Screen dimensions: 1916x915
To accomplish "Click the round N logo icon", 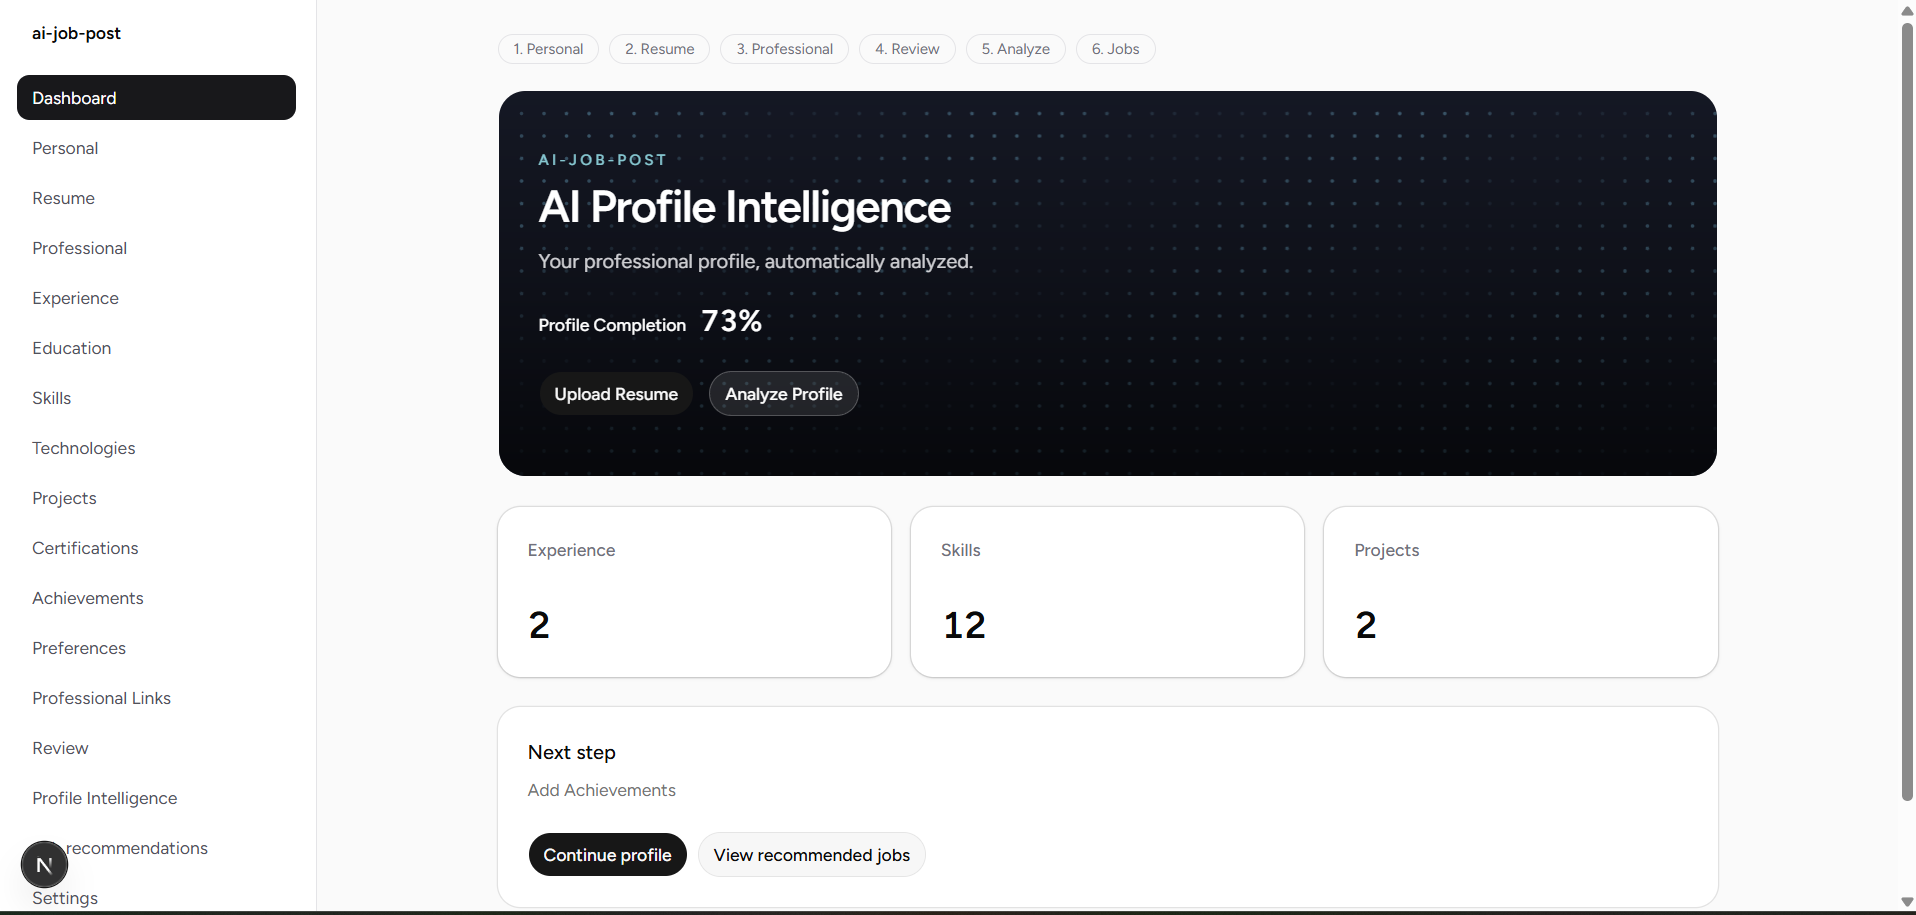I will [44, 865].
